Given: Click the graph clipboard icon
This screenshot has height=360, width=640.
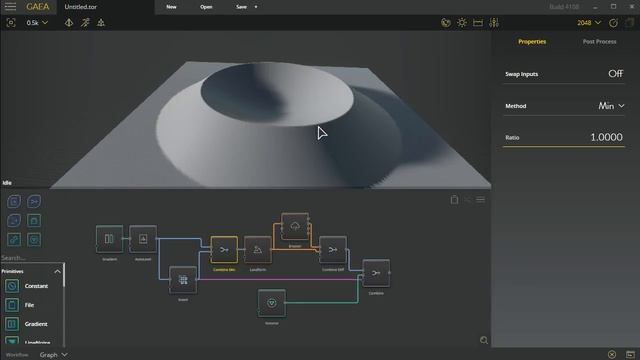Looking at the screenshot, I should [454, 200].
